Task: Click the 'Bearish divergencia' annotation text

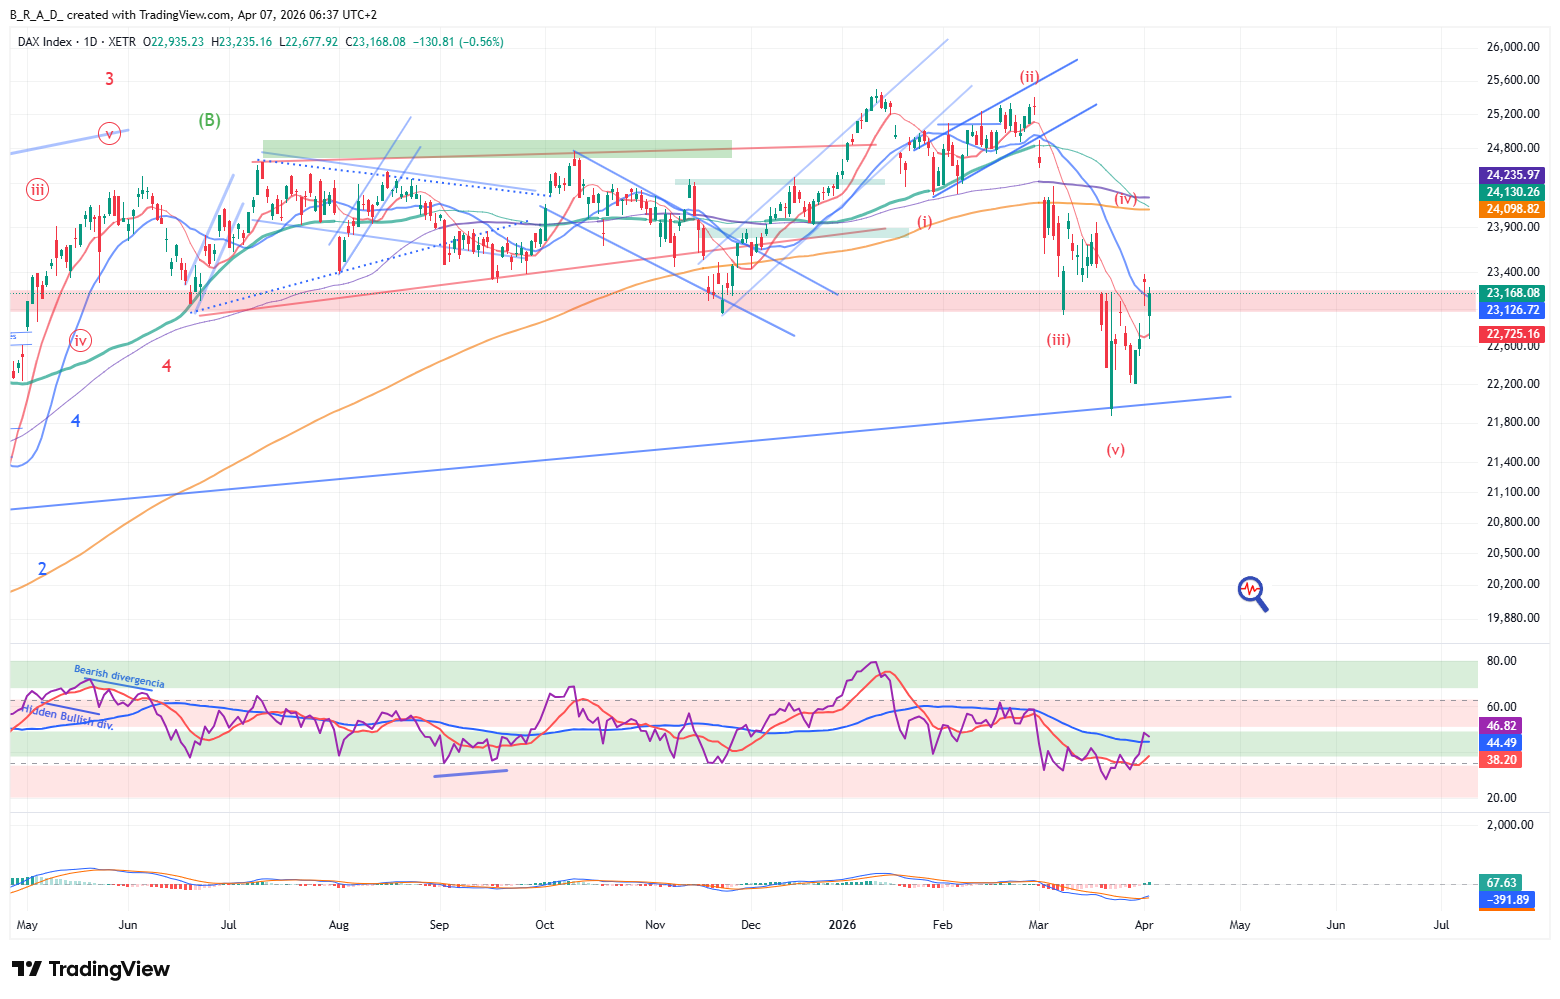Action: coord(119,677)
